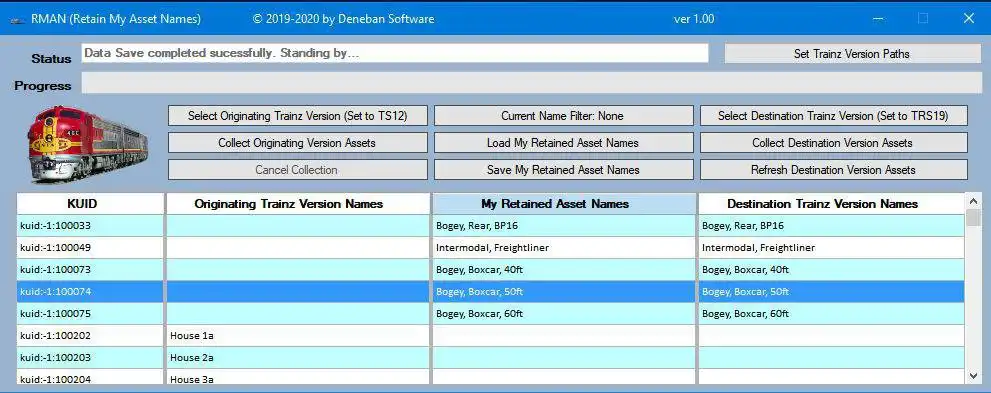
Task: Click Select Originating Trainz Version button
Action: click(298, 116)
